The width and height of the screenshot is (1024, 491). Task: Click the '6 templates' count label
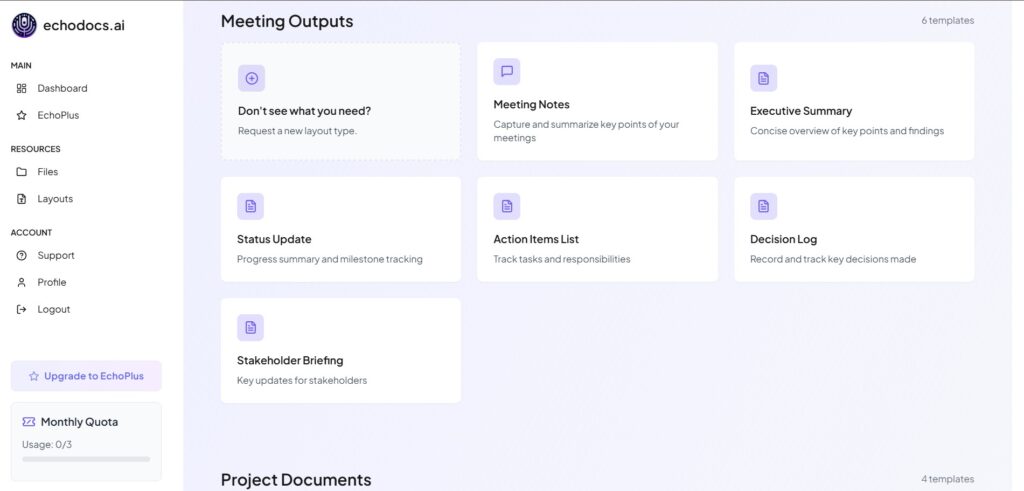click(x=948, y=20)
